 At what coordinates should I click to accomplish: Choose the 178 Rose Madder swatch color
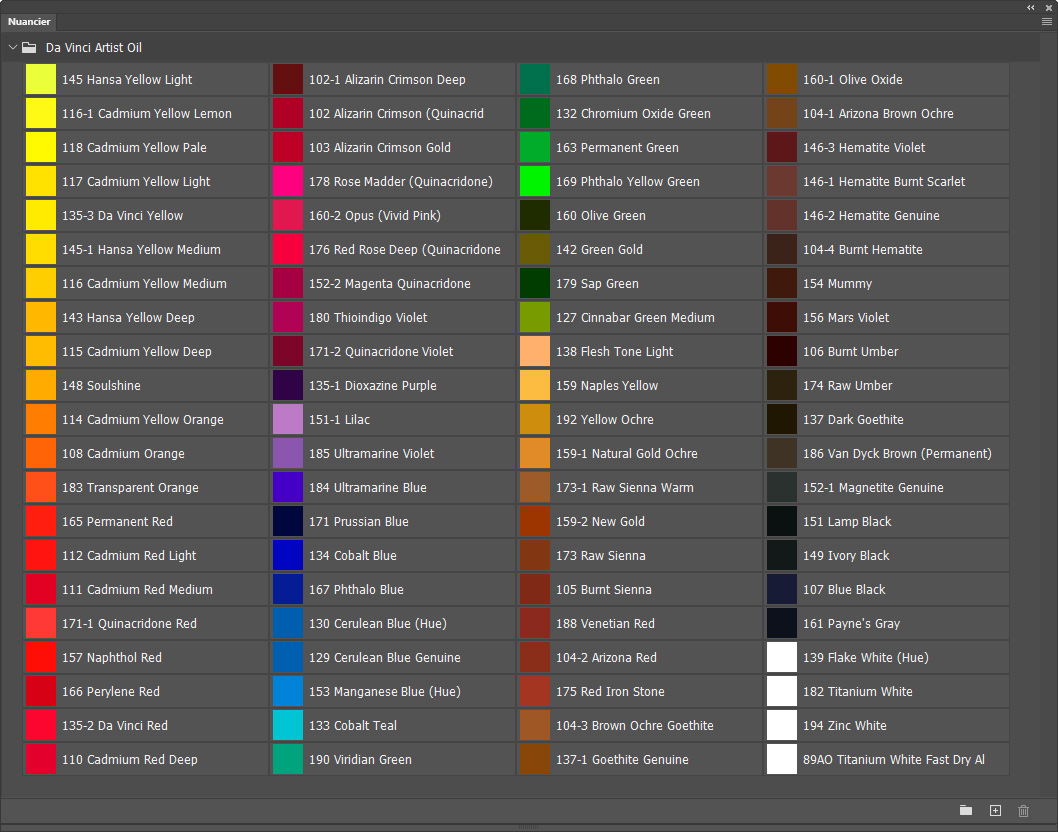288,182
